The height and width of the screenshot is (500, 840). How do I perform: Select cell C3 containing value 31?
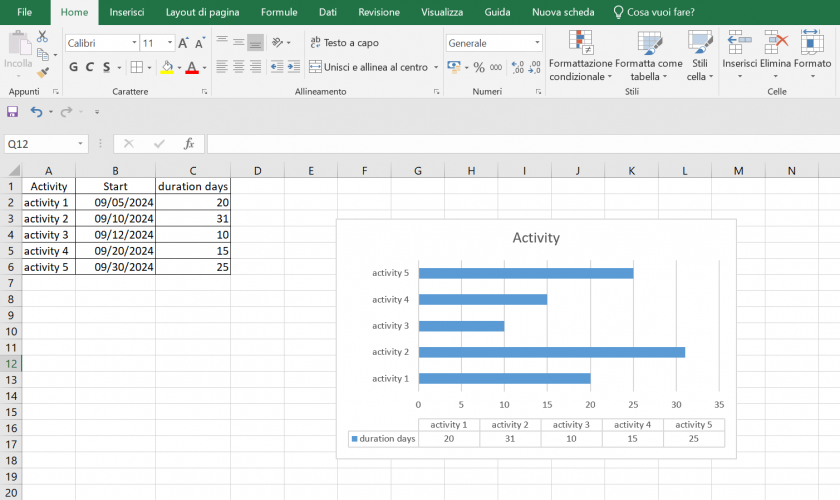pyautogui.click(x=193, y=218)
